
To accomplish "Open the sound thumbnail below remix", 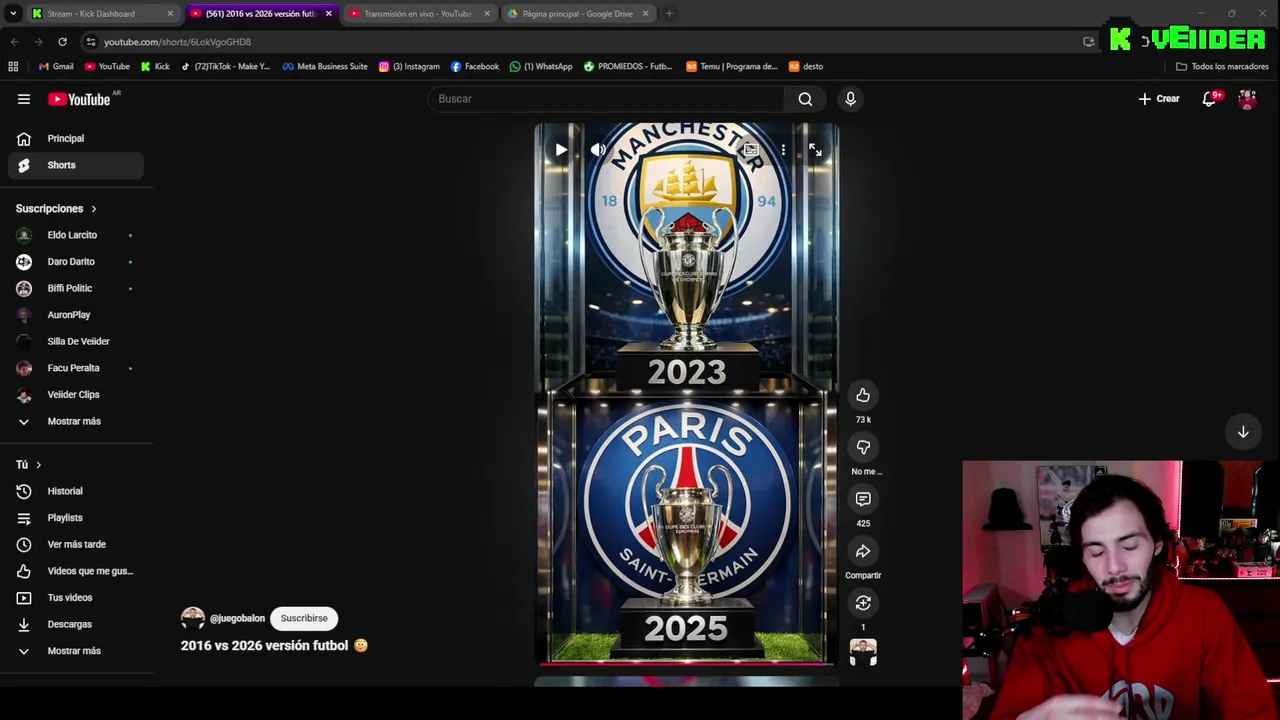I will click(863, 652).
